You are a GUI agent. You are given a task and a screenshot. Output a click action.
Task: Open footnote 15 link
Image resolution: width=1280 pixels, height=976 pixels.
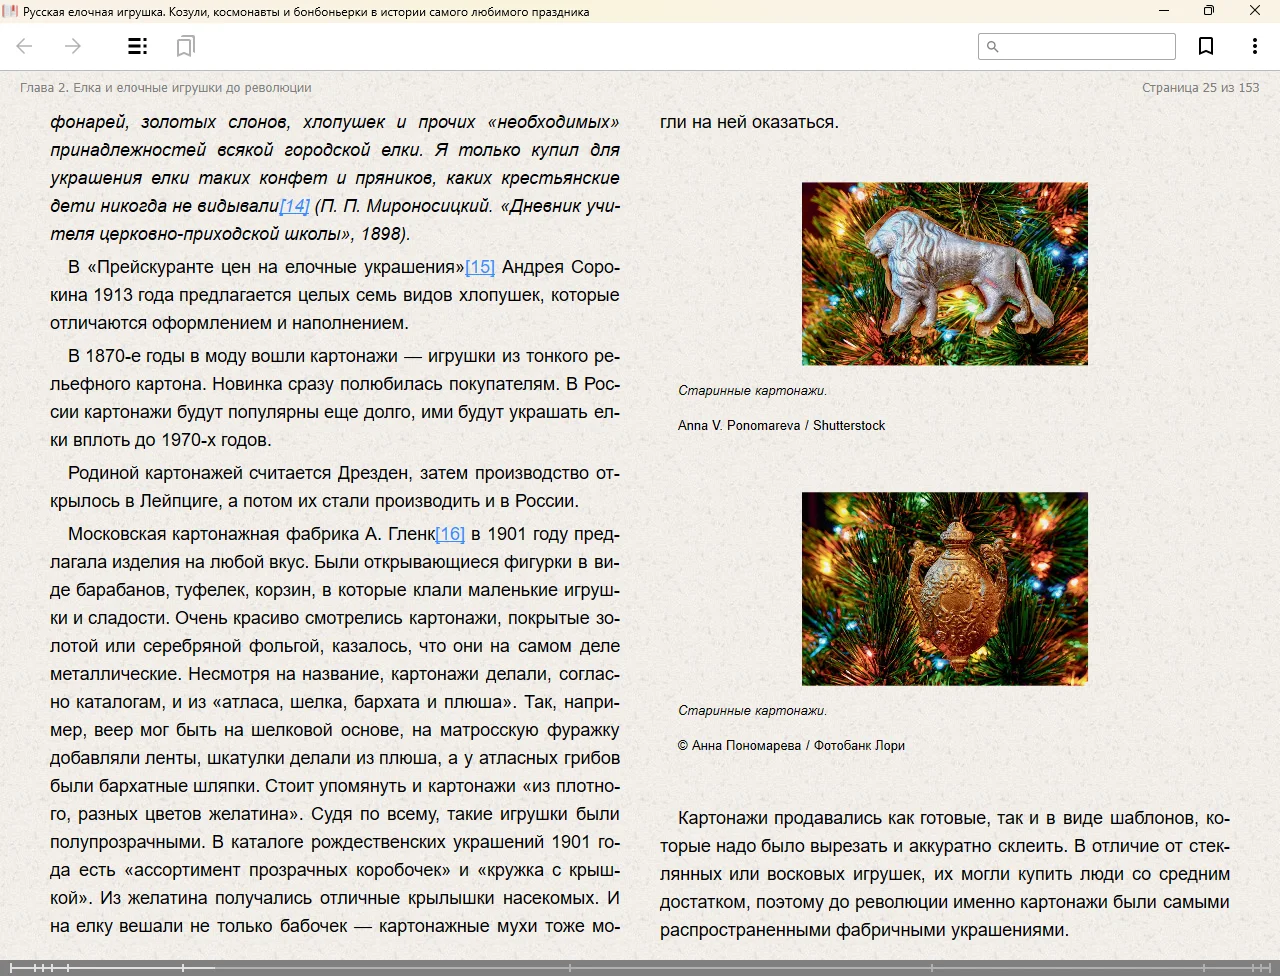point(480,267)
